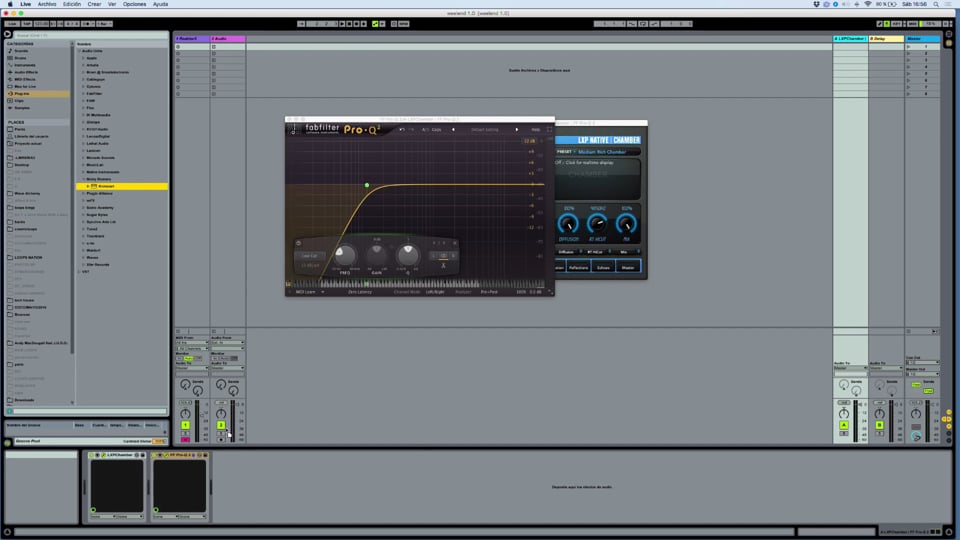This screenshot has height=540, width=960.
Task: Open the Ver menu
Action: pyautogui.click(x=112, y=4)
